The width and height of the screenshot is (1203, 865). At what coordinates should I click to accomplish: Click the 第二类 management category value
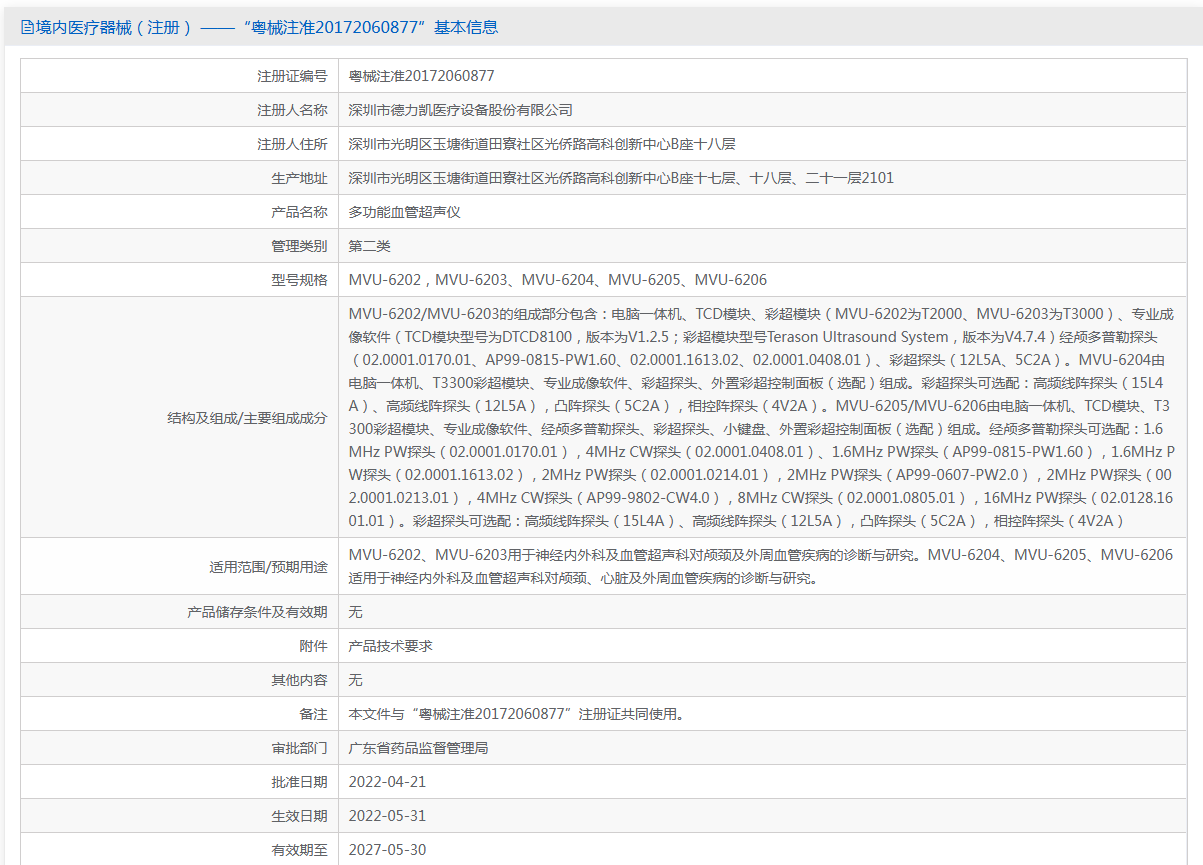[369, 246]
